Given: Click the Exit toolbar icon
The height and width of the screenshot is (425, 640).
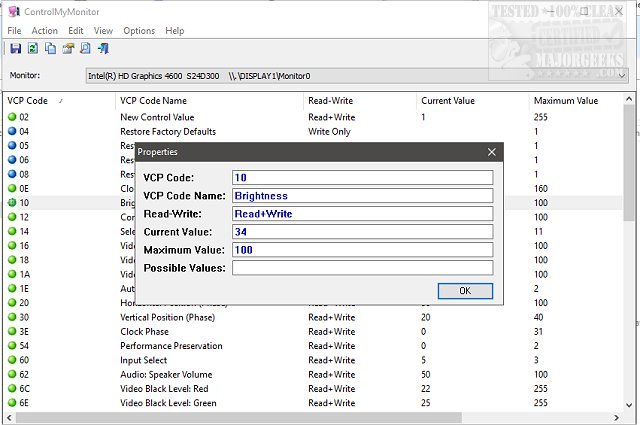Looking at the screenshot, I should pyautogui.click(x=103, y=48).
